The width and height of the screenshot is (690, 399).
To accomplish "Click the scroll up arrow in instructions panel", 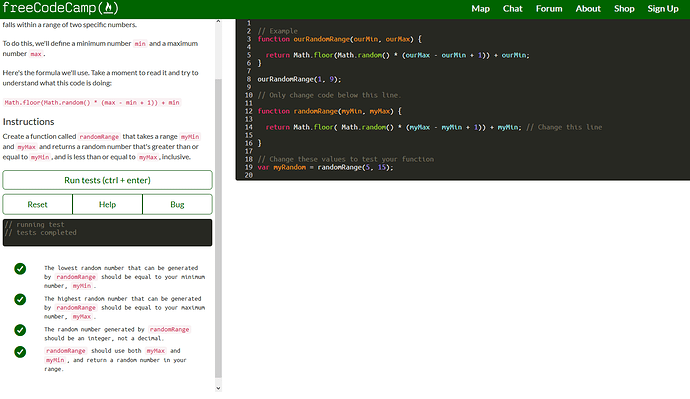I will pyautogui.click(x=219, y=21).
